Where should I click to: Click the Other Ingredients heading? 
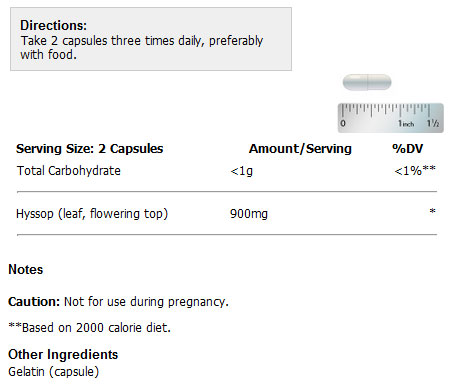63,354
